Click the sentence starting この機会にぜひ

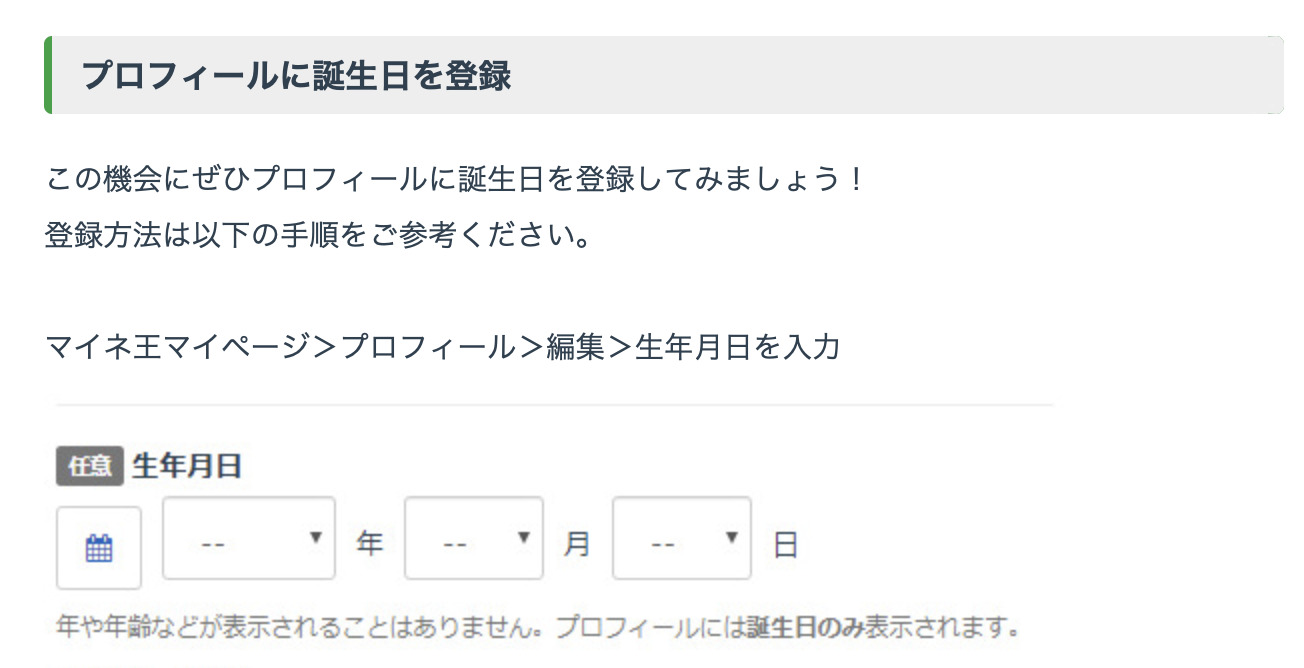[455, 181]
